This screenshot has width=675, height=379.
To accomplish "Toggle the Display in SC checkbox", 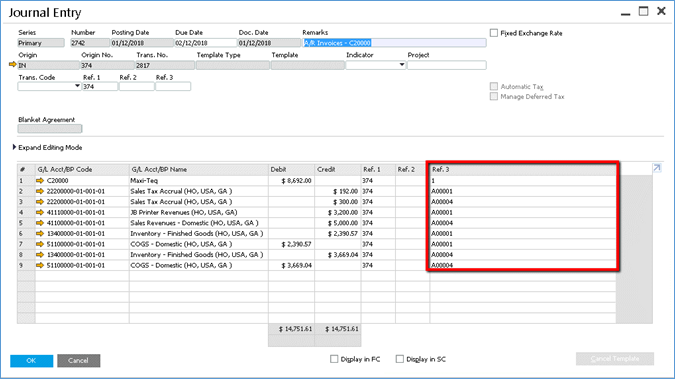I will click(x=400, y=359).
